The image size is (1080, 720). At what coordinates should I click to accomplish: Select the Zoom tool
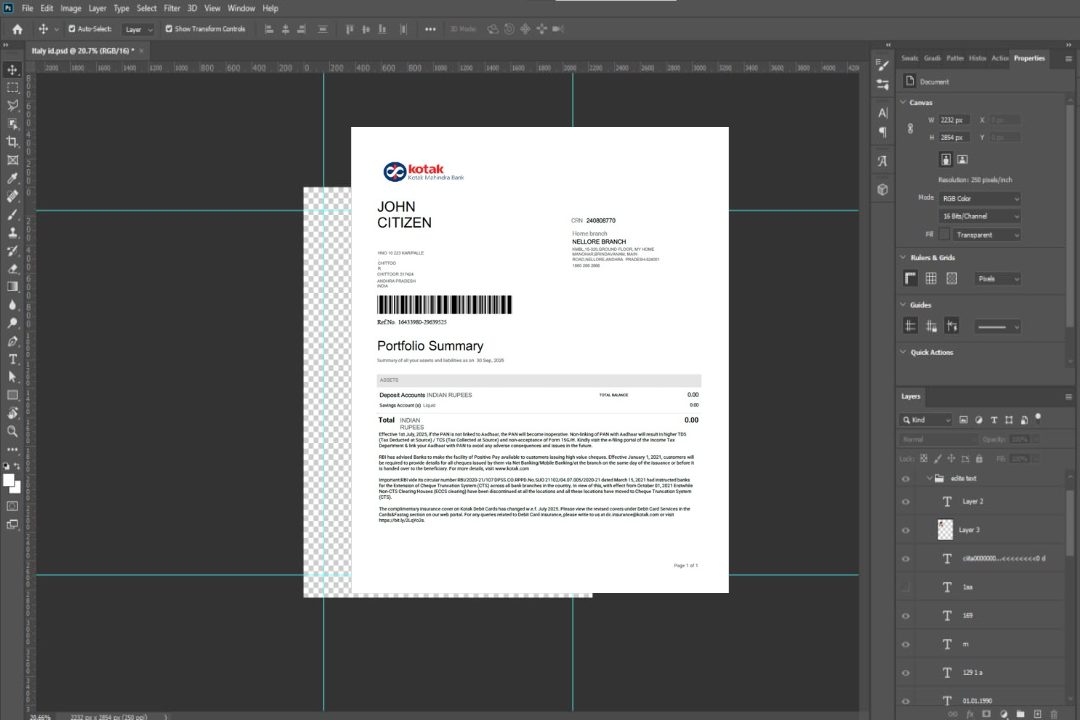point(12,431)
